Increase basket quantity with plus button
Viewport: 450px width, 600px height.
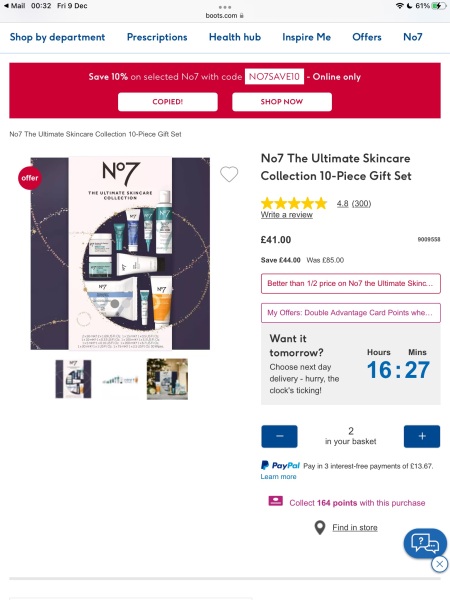point(422,436)
